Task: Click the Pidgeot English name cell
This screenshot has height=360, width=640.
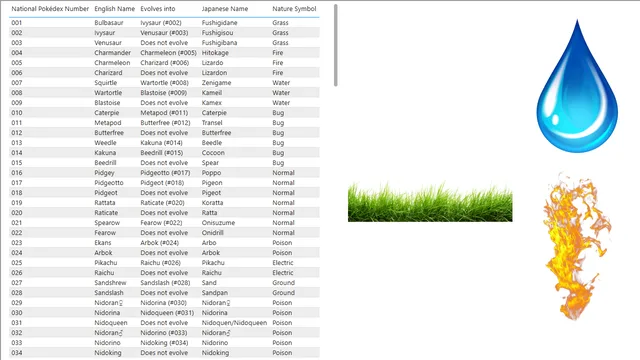Action: (106, 193)
